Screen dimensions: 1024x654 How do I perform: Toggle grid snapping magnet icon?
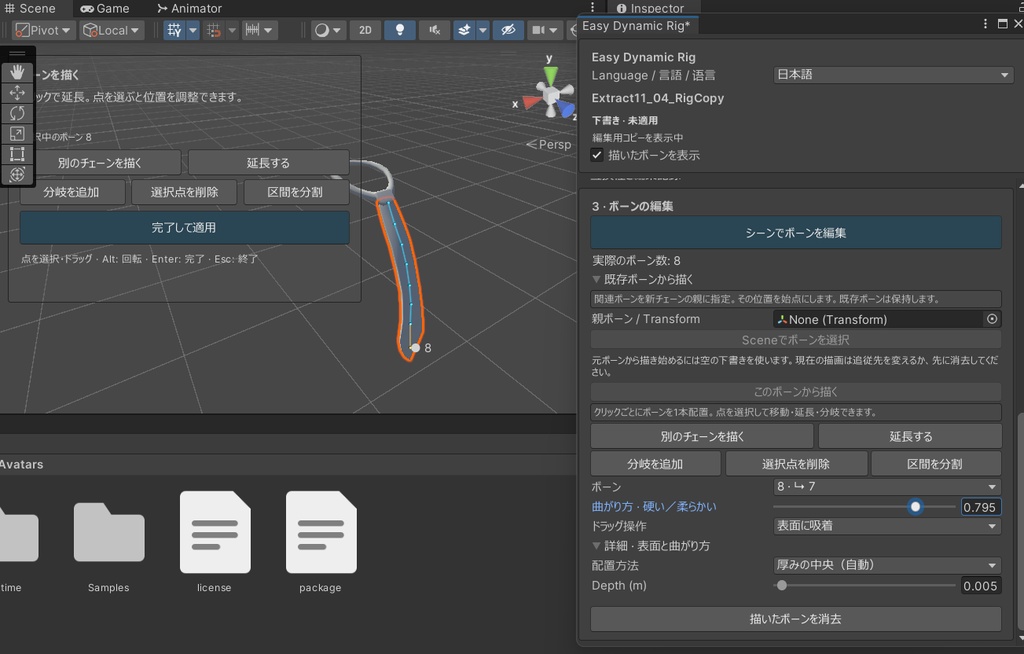tap(214, 30)
